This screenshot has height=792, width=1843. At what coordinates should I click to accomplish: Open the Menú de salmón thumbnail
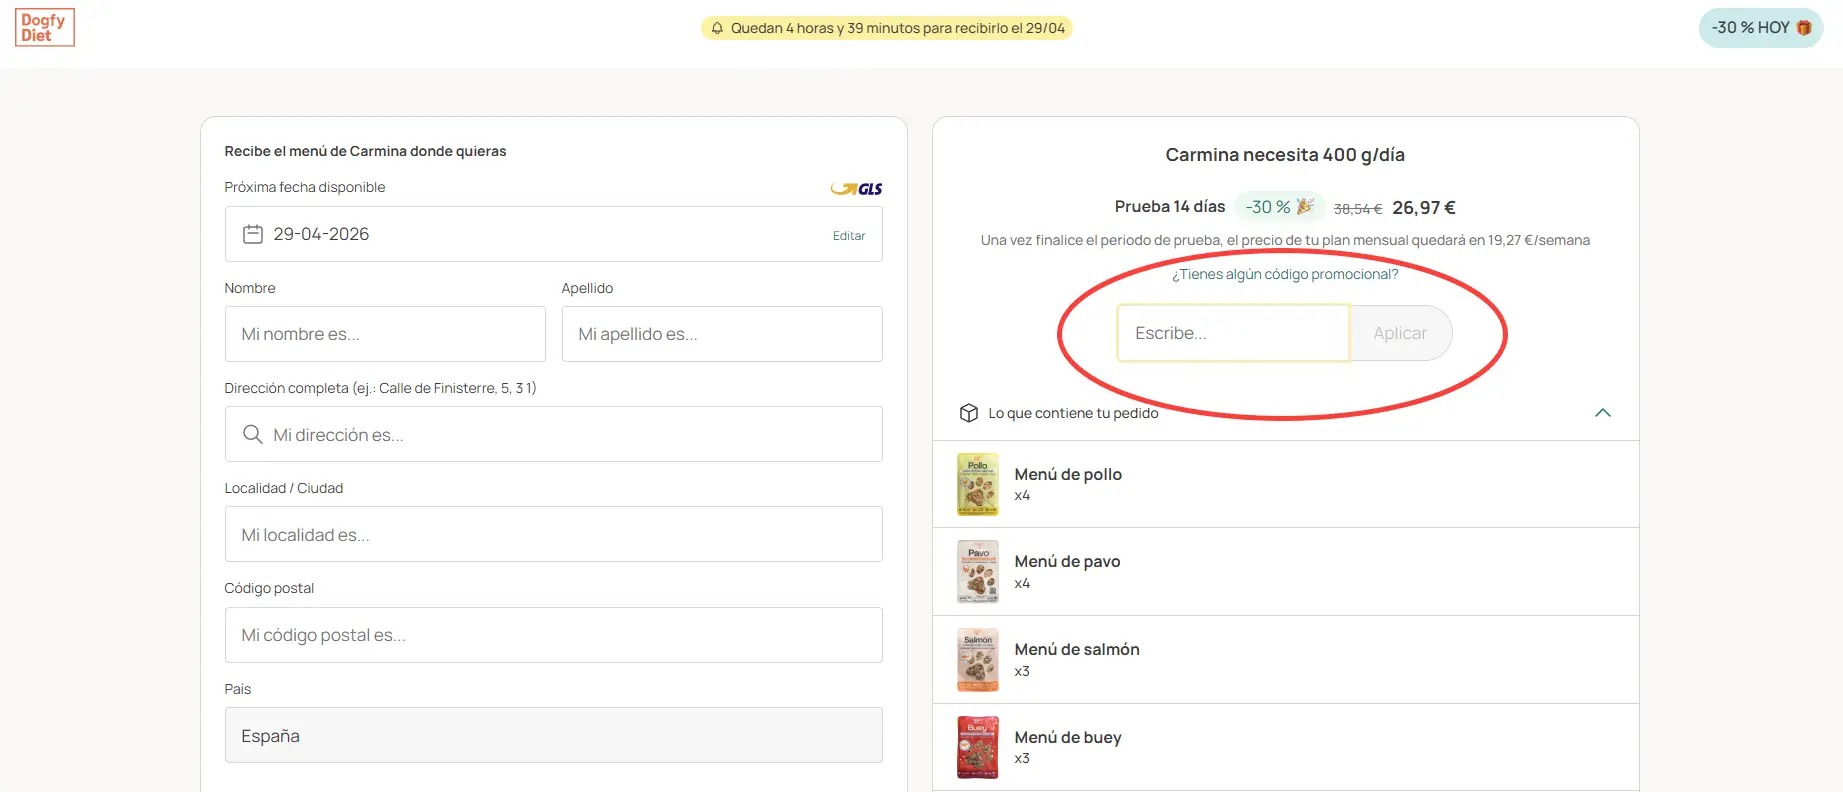click(977, 660)
